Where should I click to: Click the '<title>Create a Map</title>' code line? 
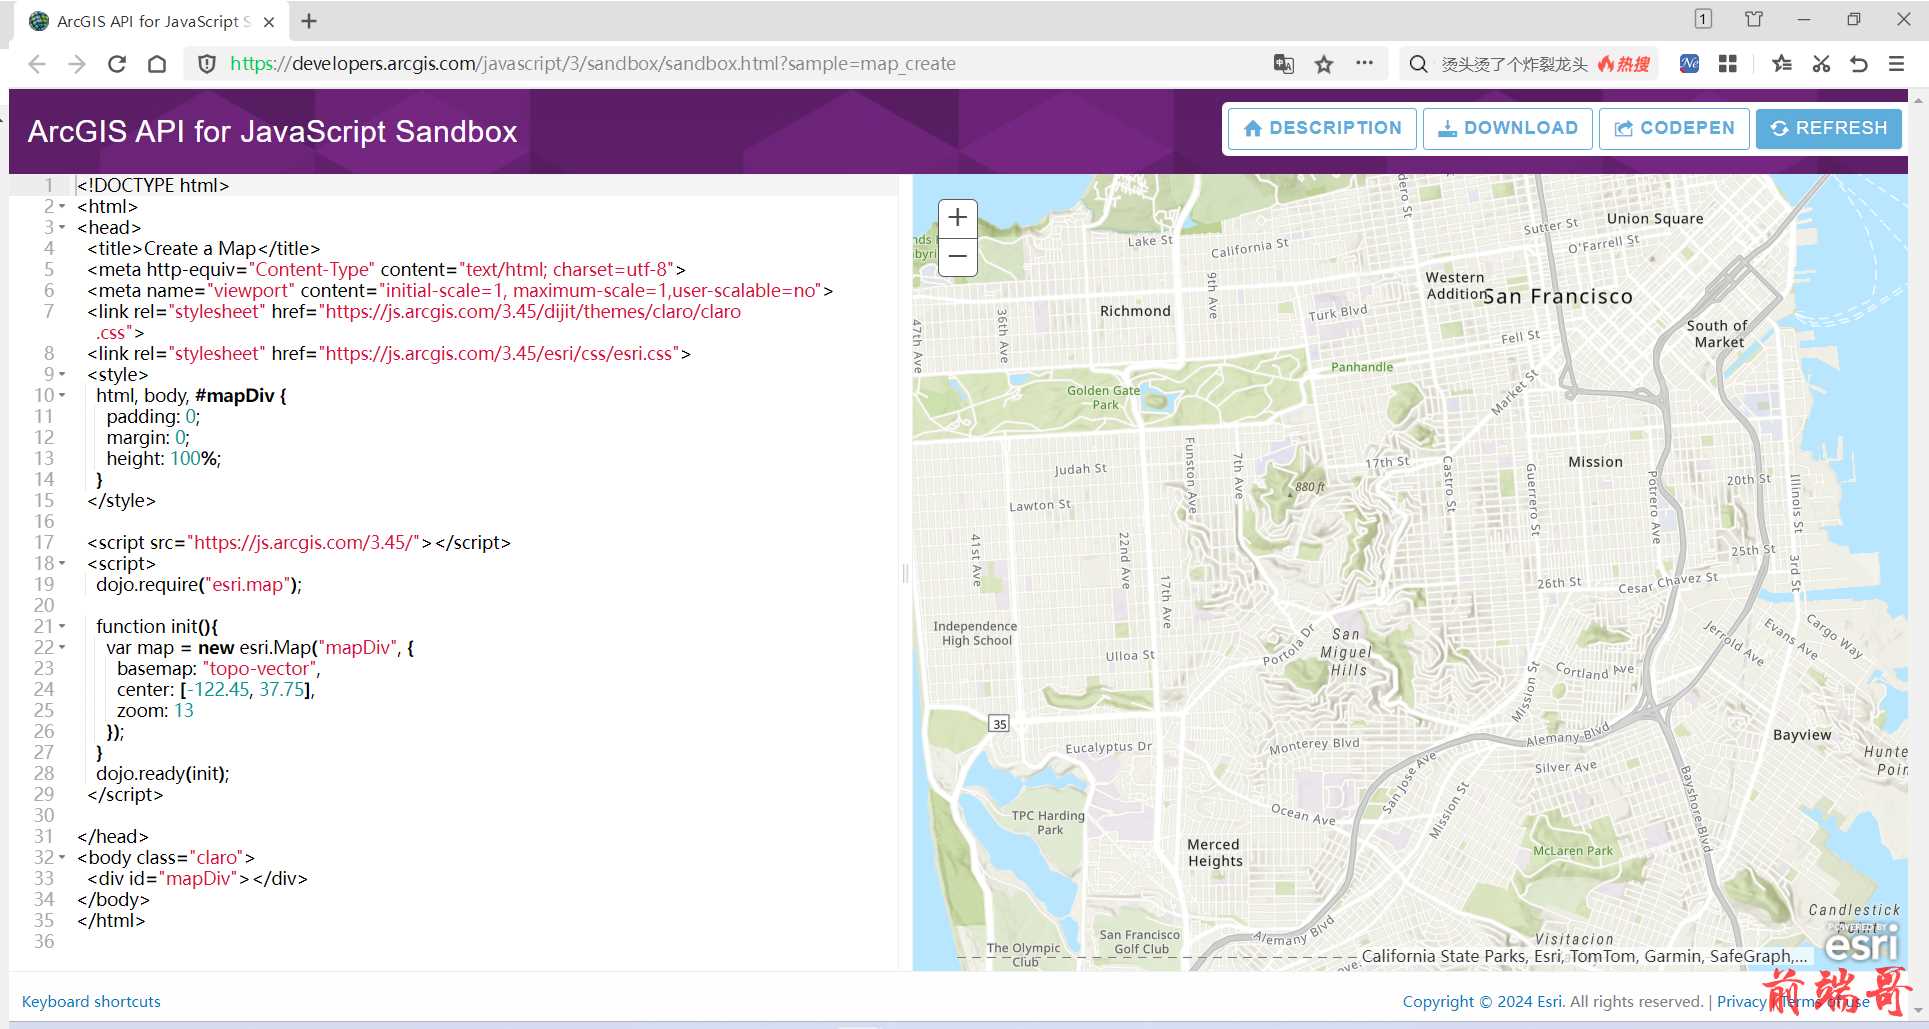[204, 248]
